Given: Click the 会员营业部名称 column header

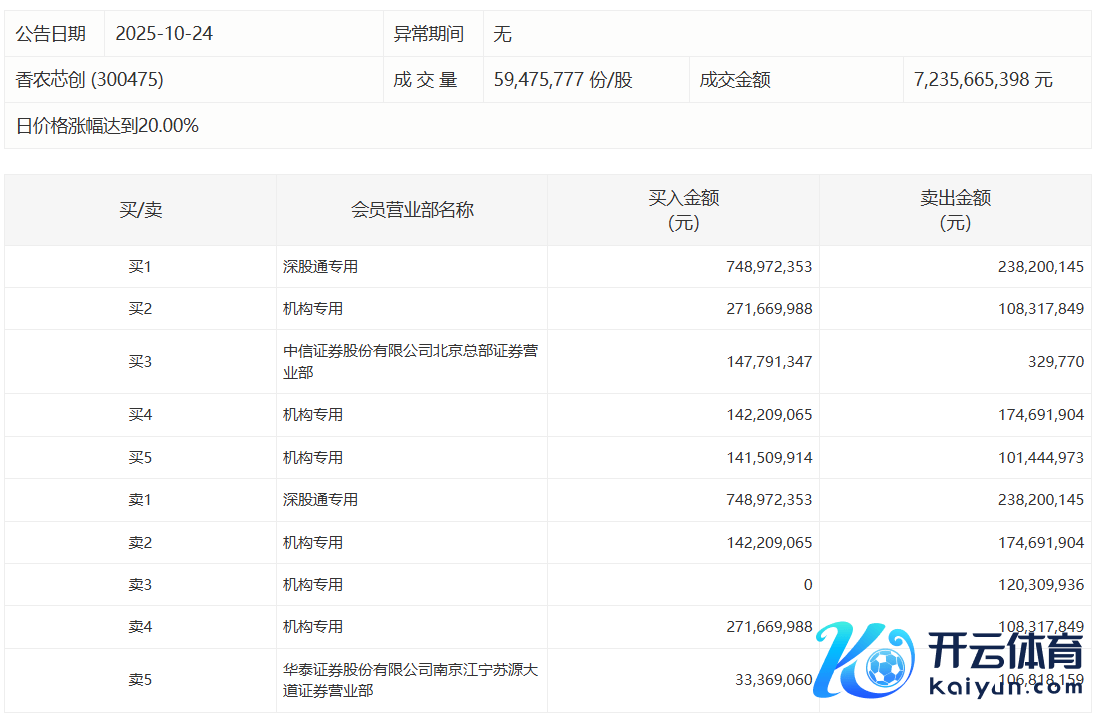Looking at the screenshot, I should 412,210.
